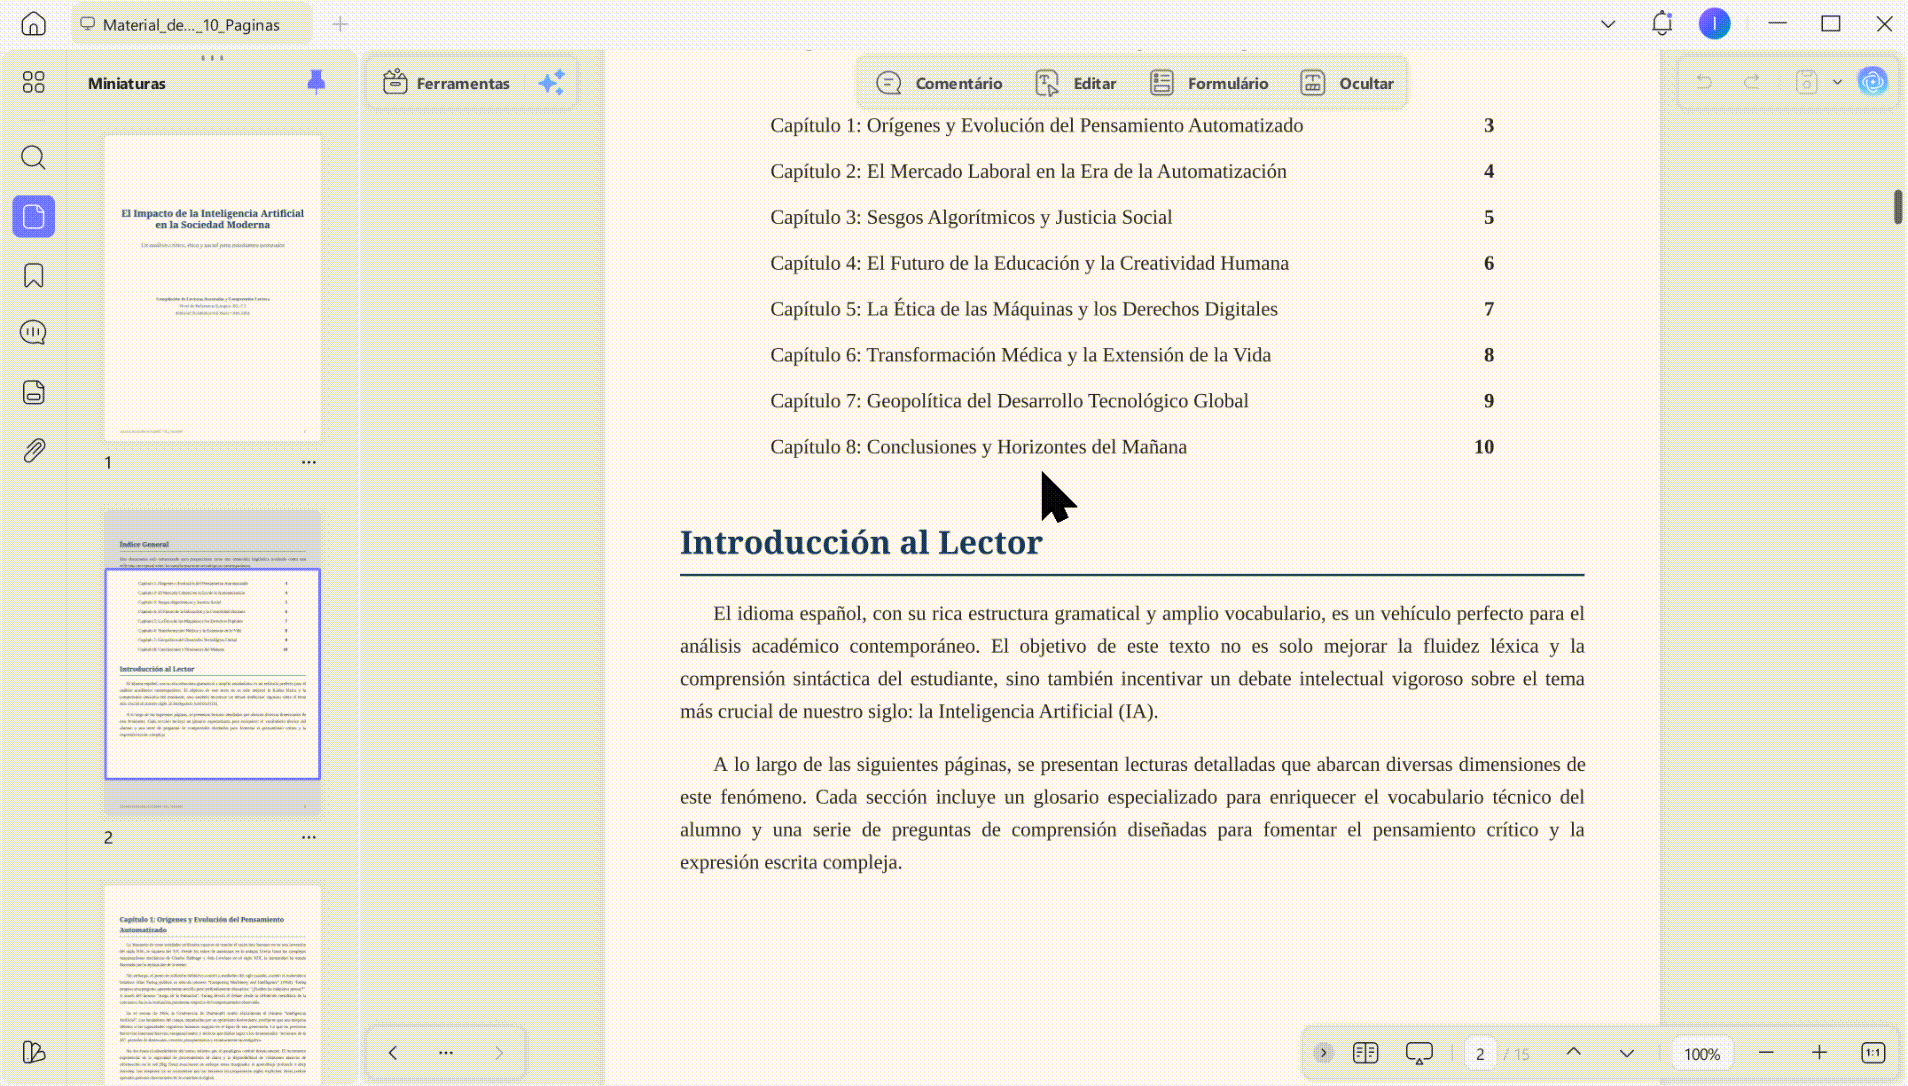
Task: Select page 1 thumbnail
Action: [212, 288]
